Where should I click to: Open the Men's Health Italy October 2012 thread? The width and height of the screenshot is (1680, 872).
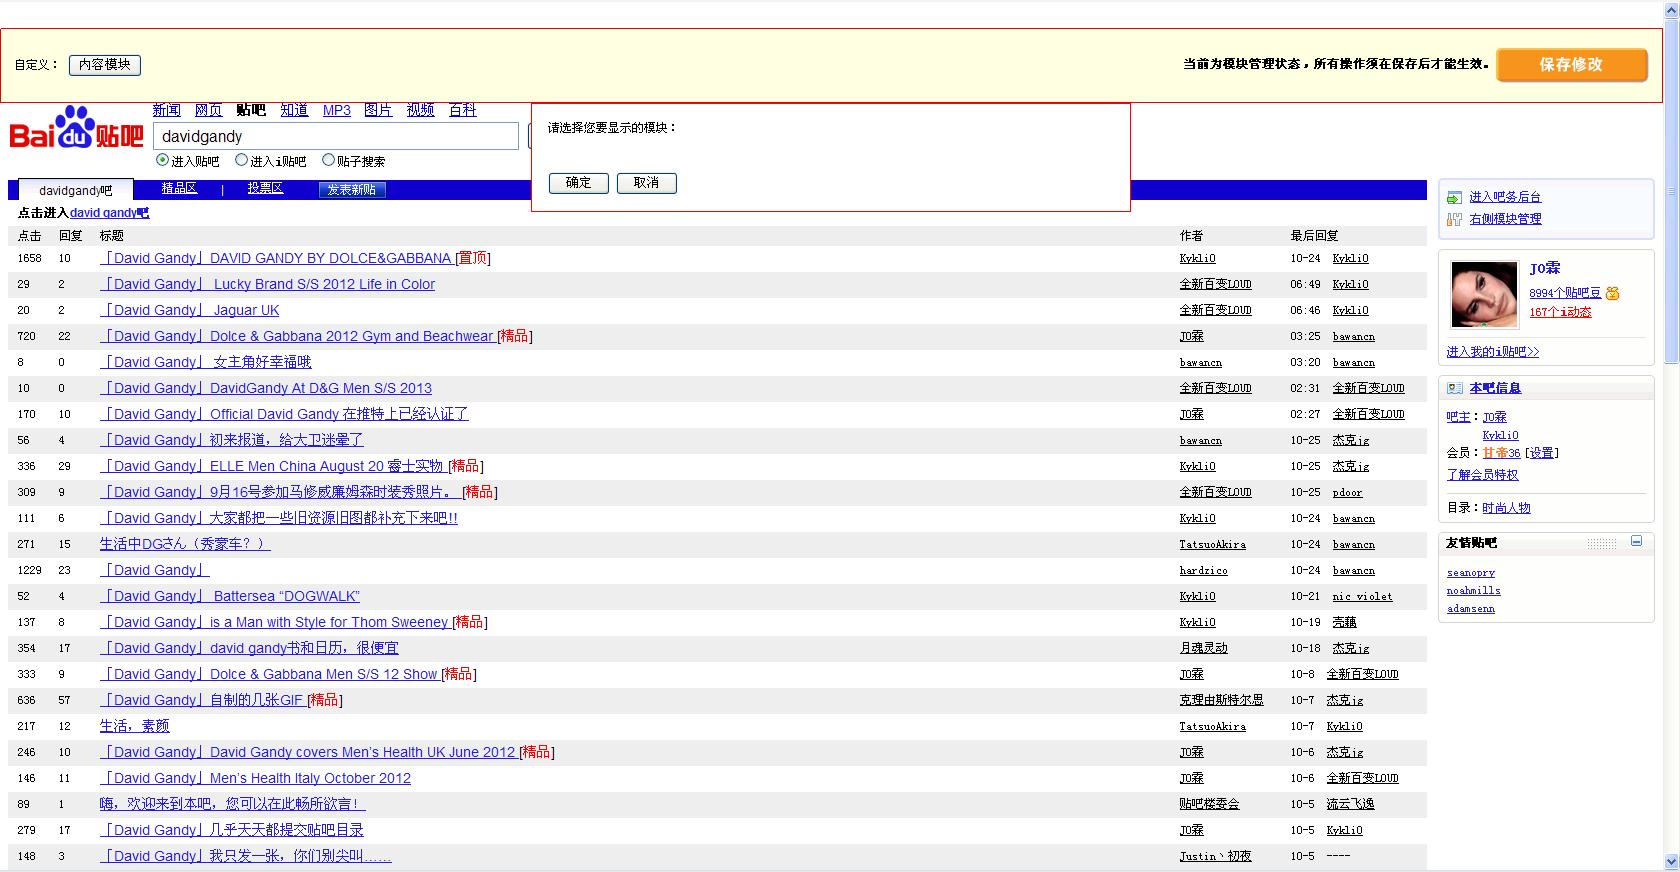tap(256, 778)
